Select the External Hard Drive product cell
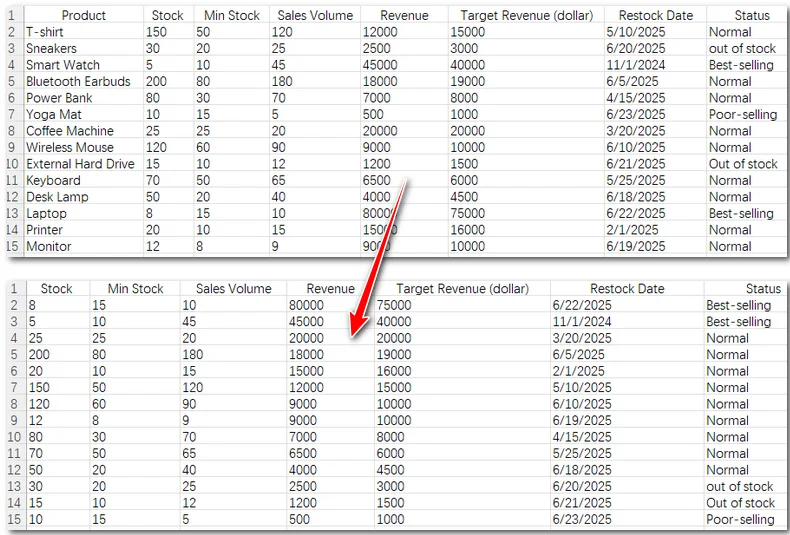Image resolution: width=790 pixels, height=535 pixels. [x=84, y=164]
